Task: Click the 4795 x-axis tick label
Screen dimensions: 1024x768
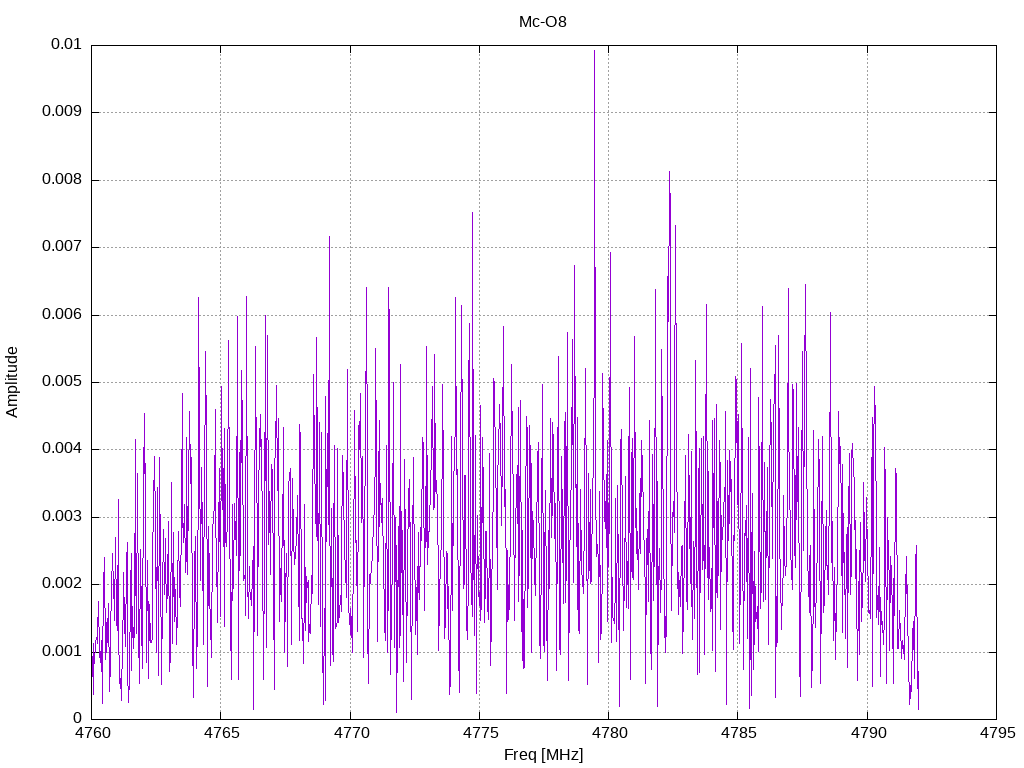Action: tap(997, 733)
